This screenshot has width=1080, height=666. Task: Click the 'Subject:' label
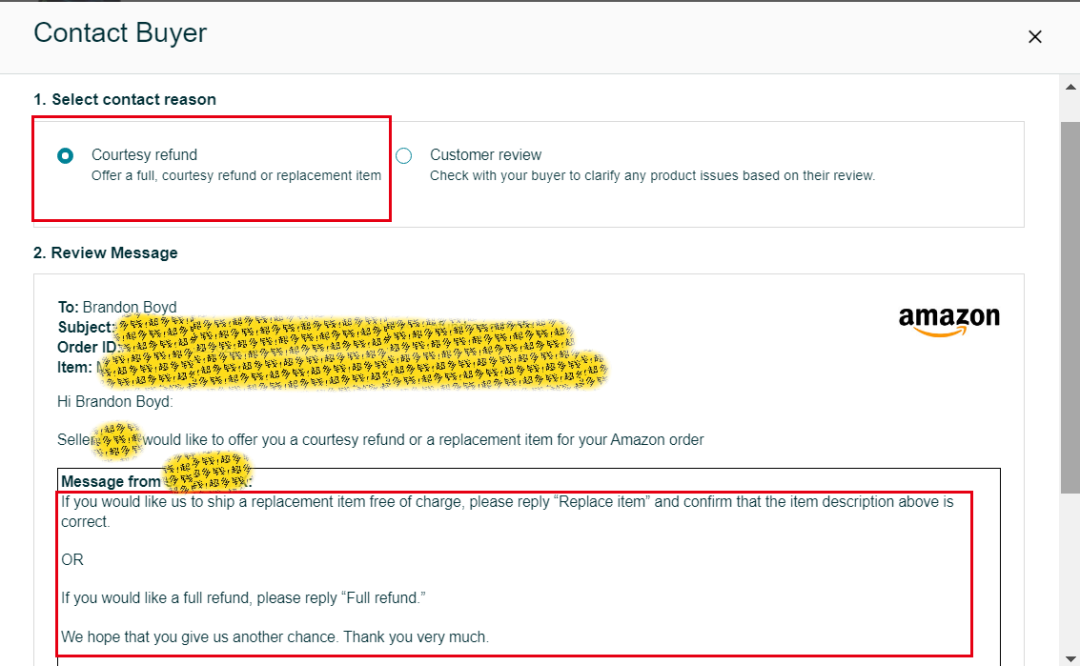85,327
